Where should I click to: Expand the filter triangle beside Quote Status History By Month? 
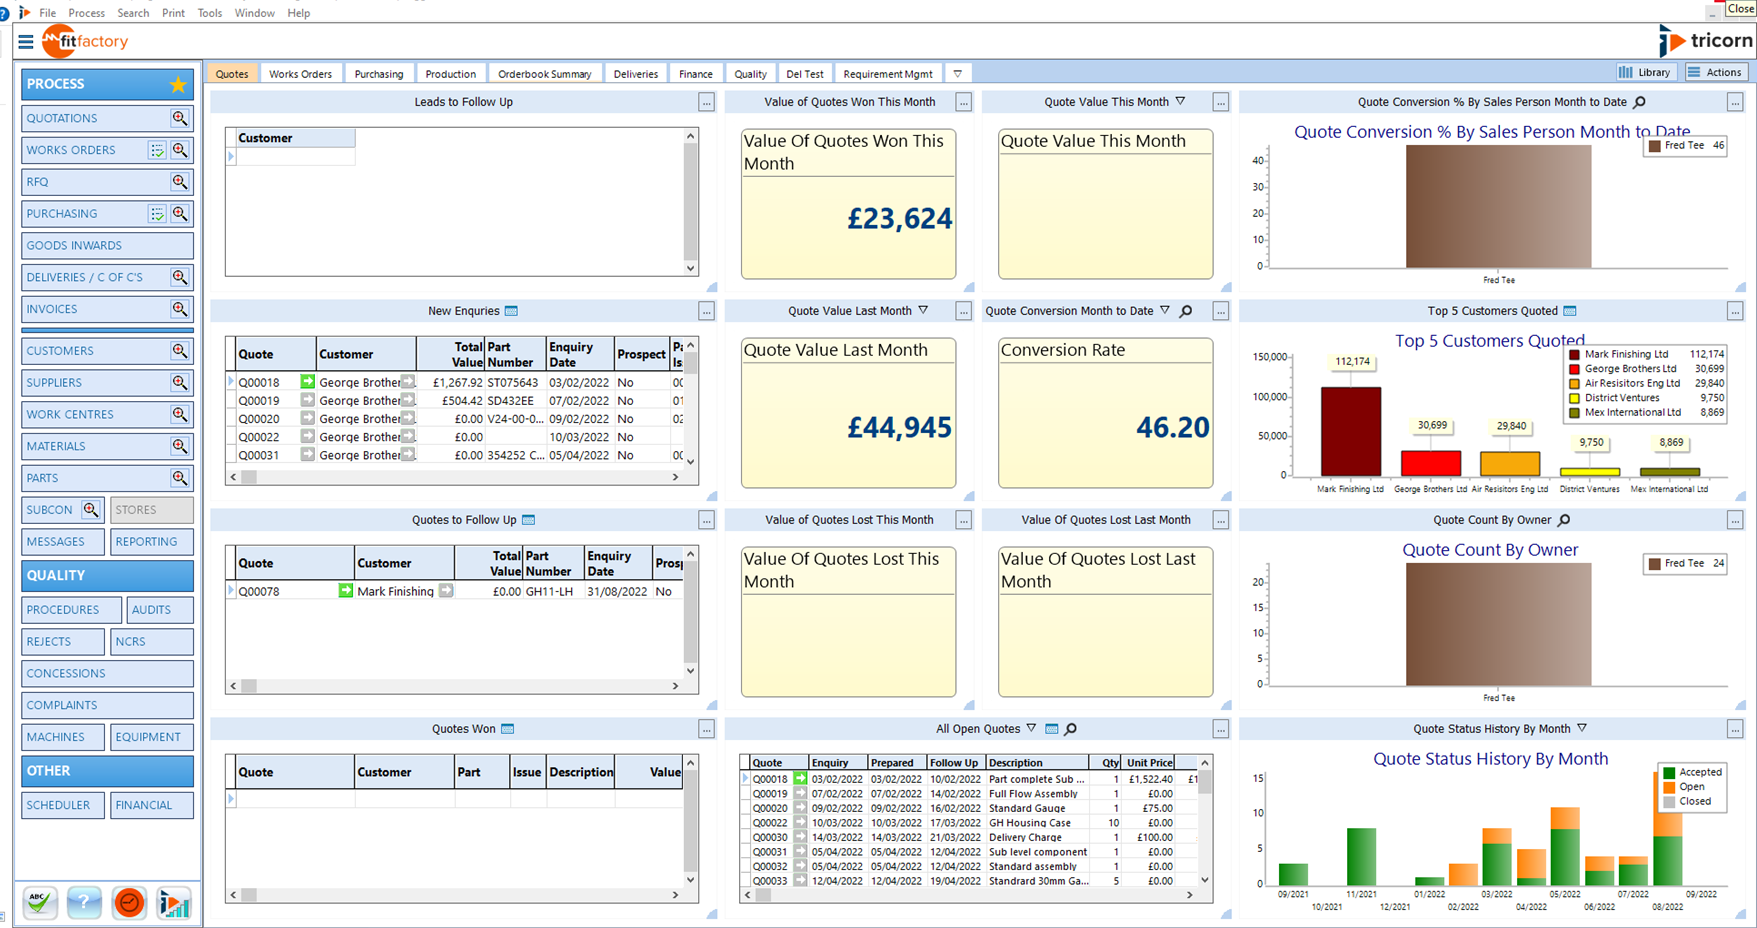tap(1582, 729)
